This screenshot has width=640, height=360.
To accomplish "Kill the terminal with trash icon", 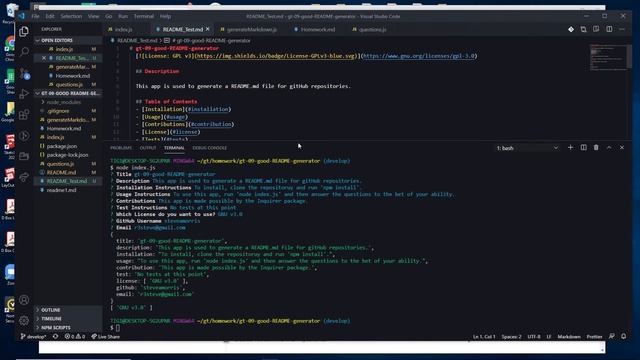I will [596, 147].
